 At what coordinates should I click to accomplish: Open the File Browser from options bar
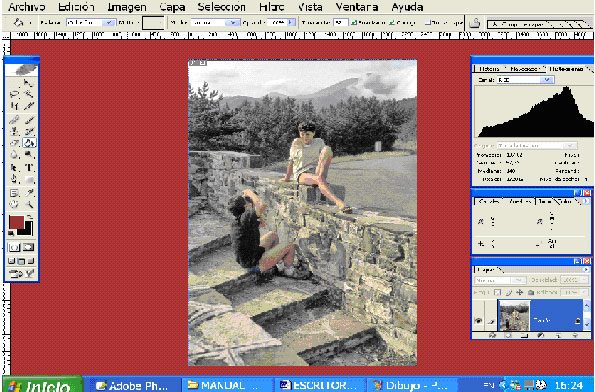[474, 23]
